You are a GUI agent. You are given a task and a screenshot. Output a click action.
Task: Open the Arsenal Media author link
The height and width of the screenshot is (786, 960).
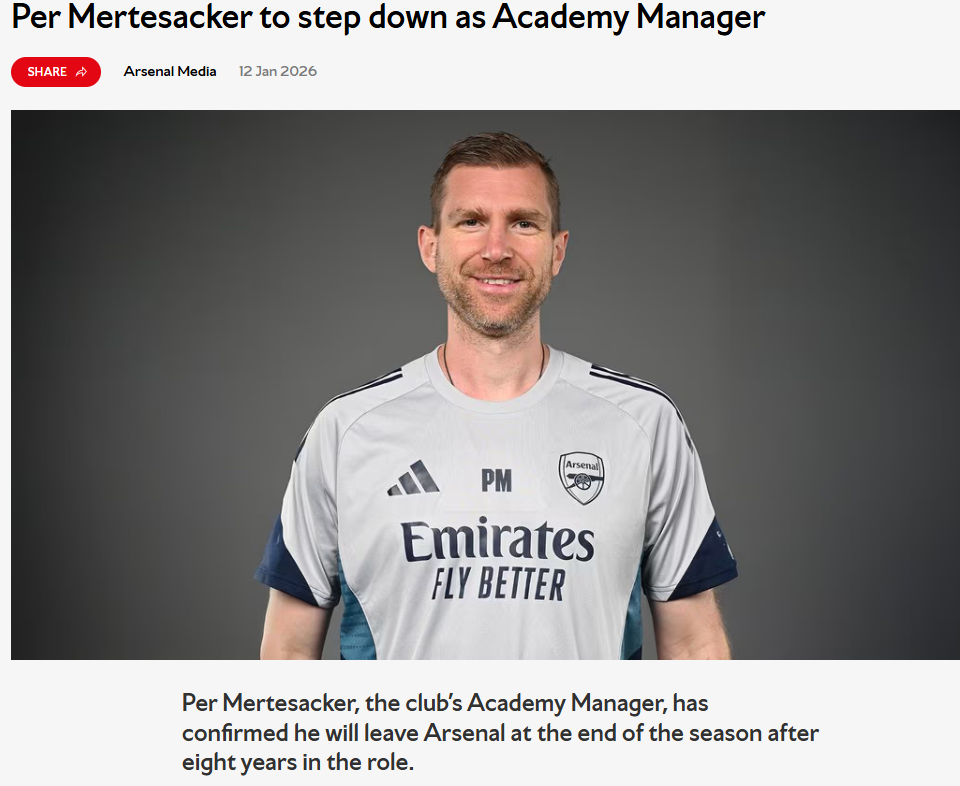(170, 71)
